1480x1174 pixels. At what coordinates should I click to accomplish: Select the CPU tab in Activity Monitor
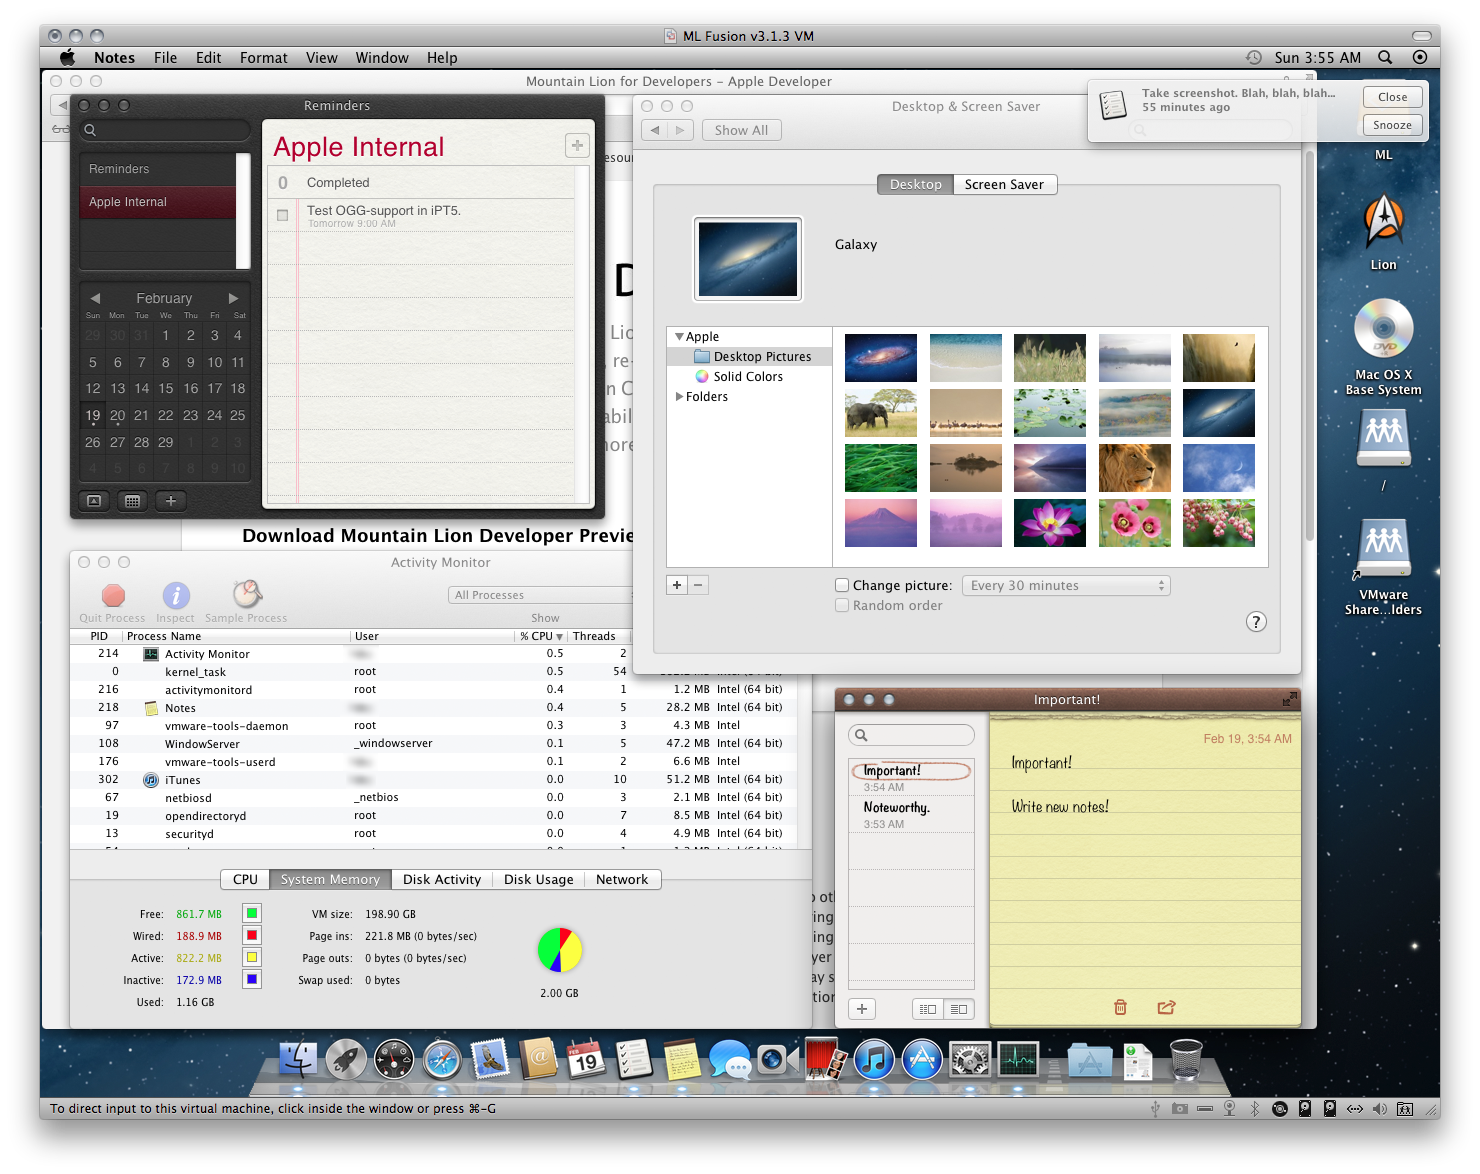click(245, 879)
